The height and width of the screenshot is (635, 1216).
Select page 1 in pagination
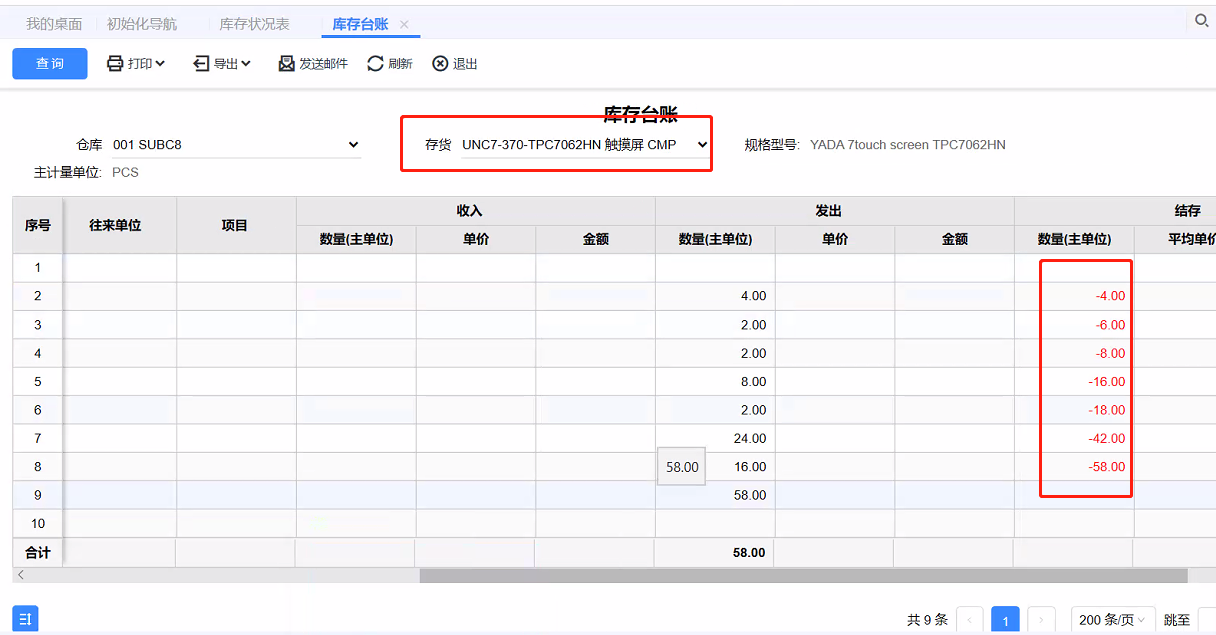click(1006, 620)
